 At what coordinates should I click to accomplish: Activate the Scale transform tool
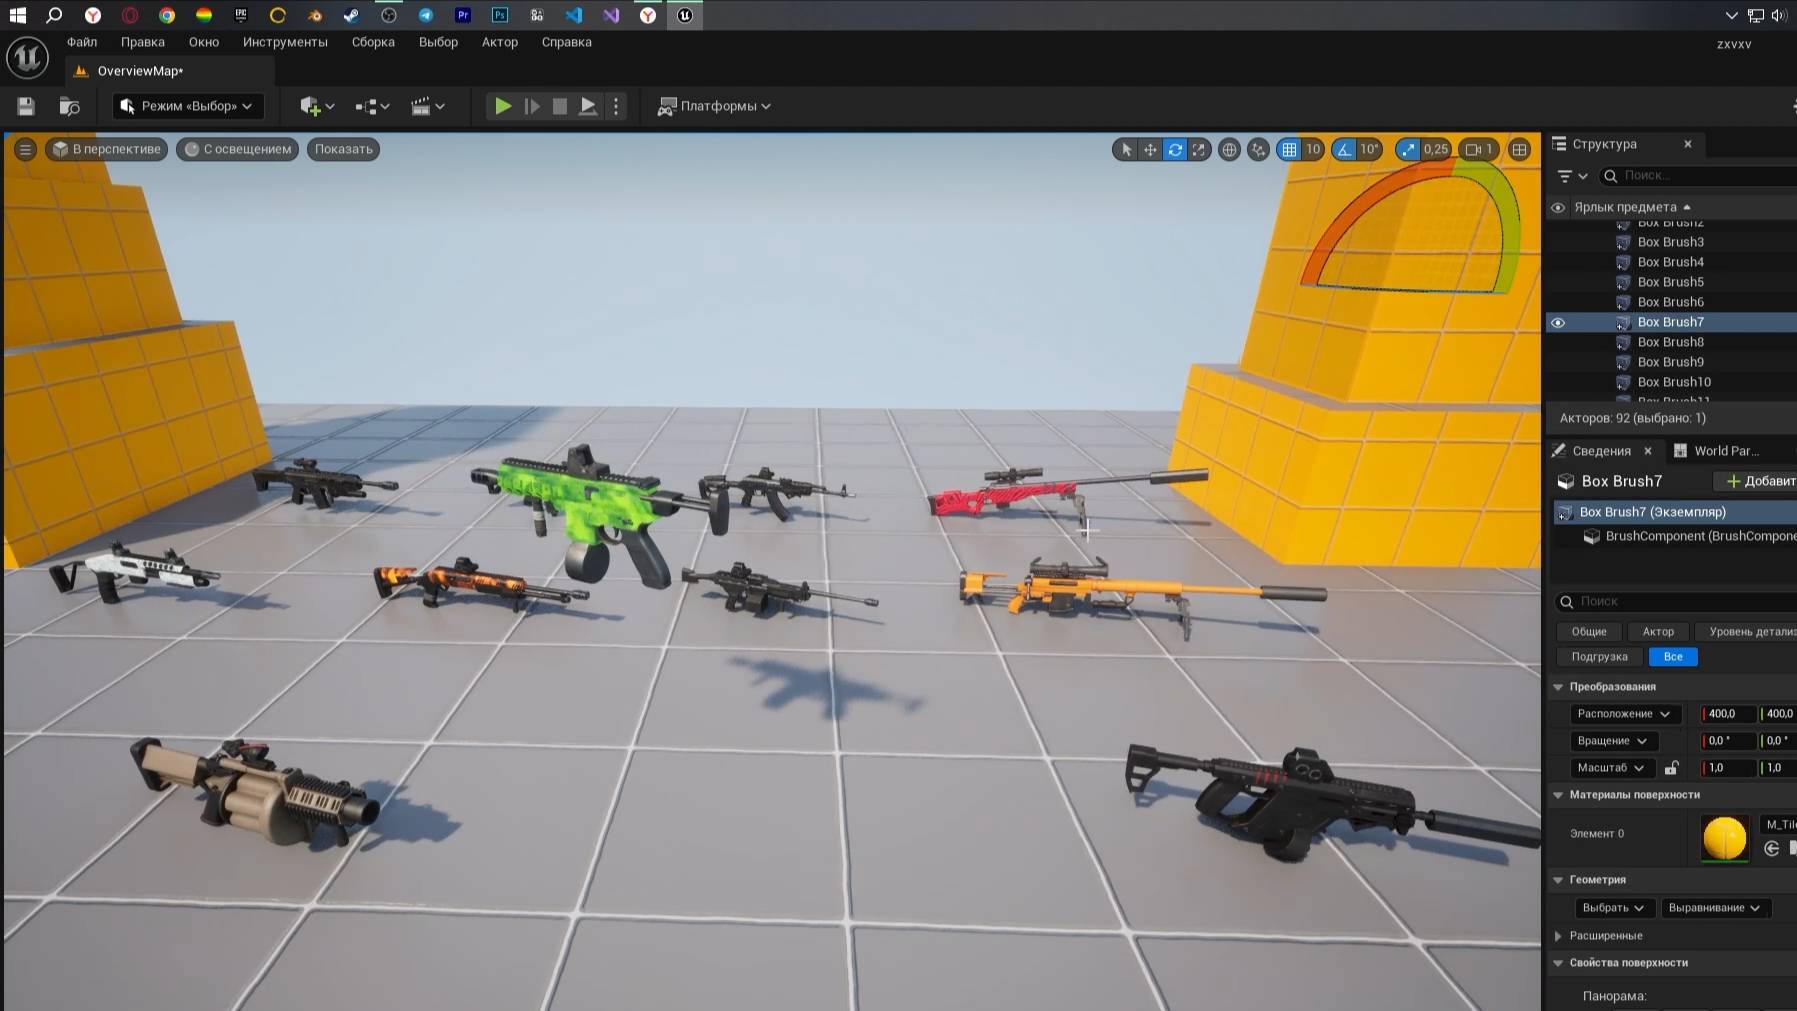(1199, 150)
